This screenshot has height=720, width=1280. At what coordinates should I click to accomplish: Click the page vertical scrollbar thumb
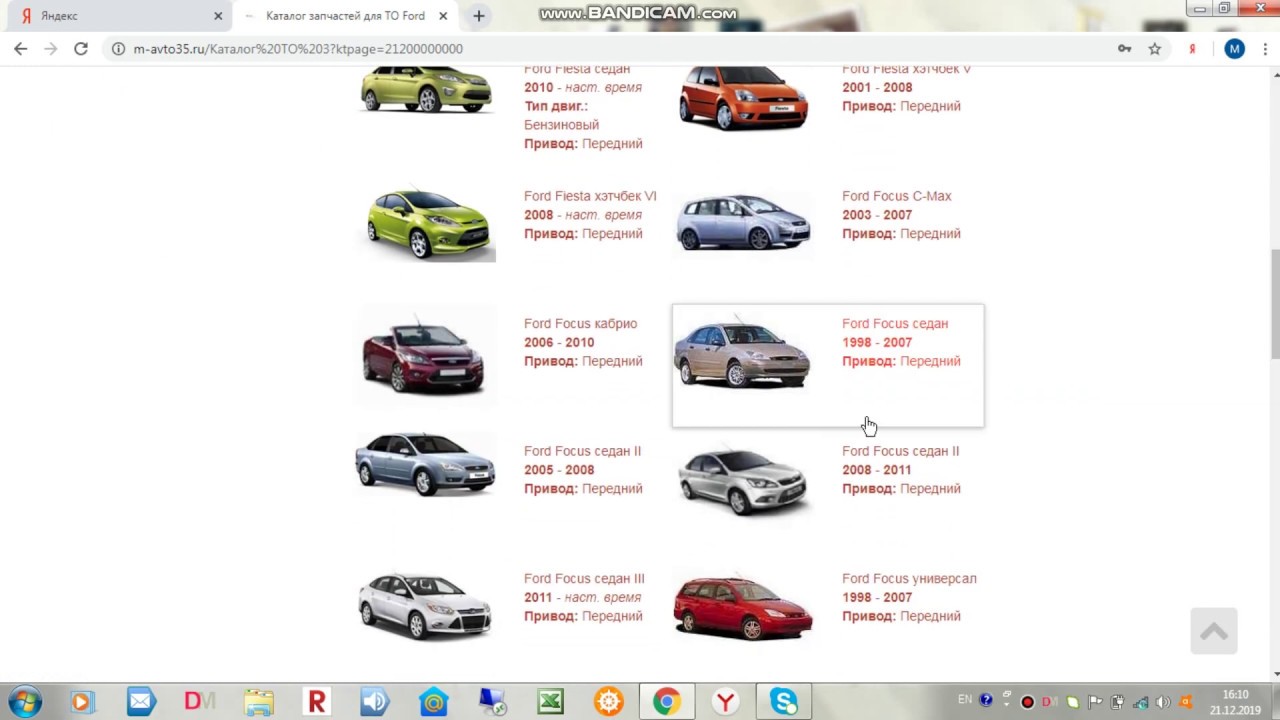1275,304
